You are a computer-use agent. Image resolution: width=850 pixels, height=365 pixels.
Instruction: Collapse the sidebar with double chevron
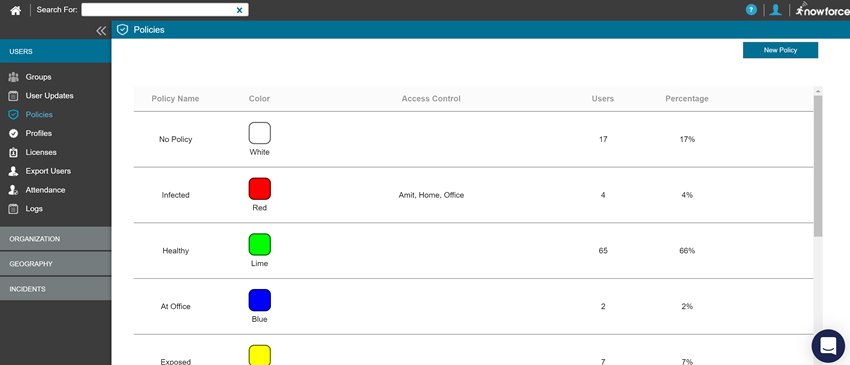click(x=101, y=31)
